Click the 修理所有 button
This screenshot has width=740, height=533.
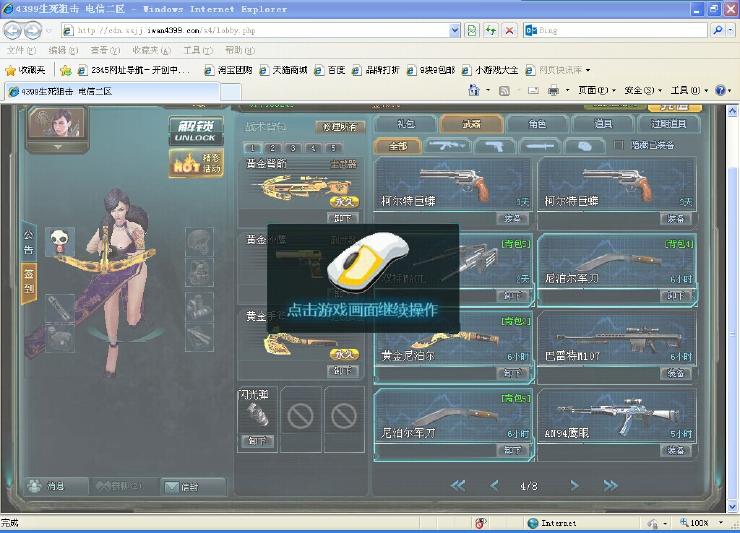(340, 127)
